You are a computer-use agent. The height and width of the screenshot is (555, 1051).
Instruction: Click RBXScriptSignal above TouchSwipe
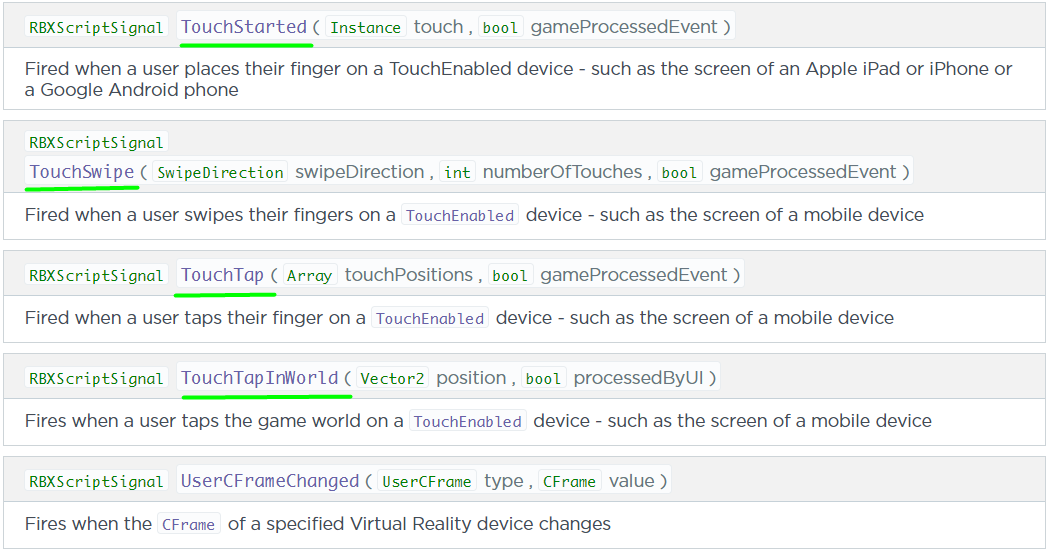point(96,142)
